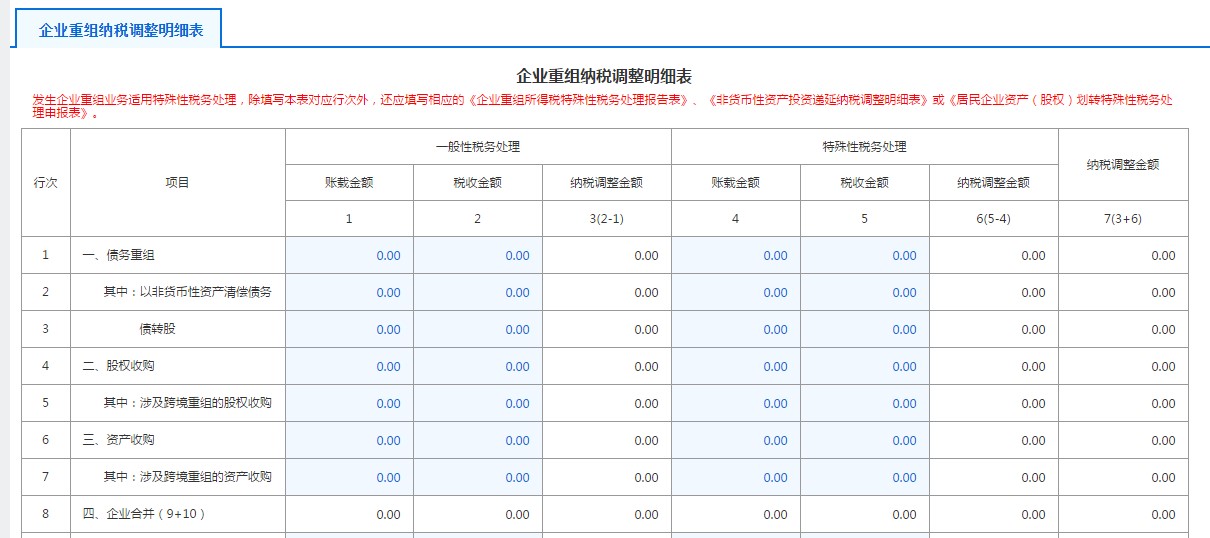Click 一般性税收金额 field for 资产收购 row

(478, 441)
